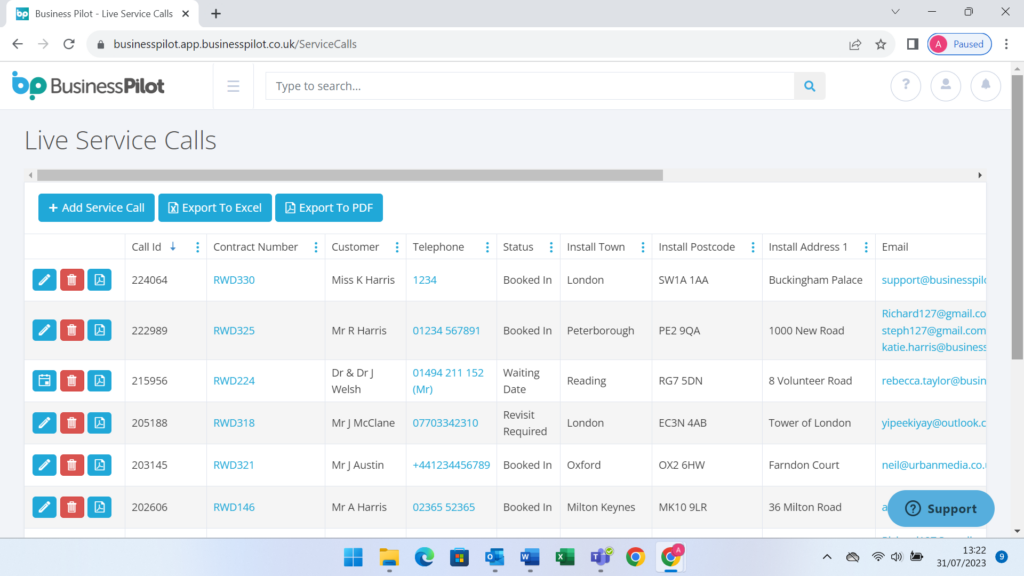Edit service call 202606 with pencil icon
The height and width of the screenshot is (576, 1024).
(x=44, y=507)
